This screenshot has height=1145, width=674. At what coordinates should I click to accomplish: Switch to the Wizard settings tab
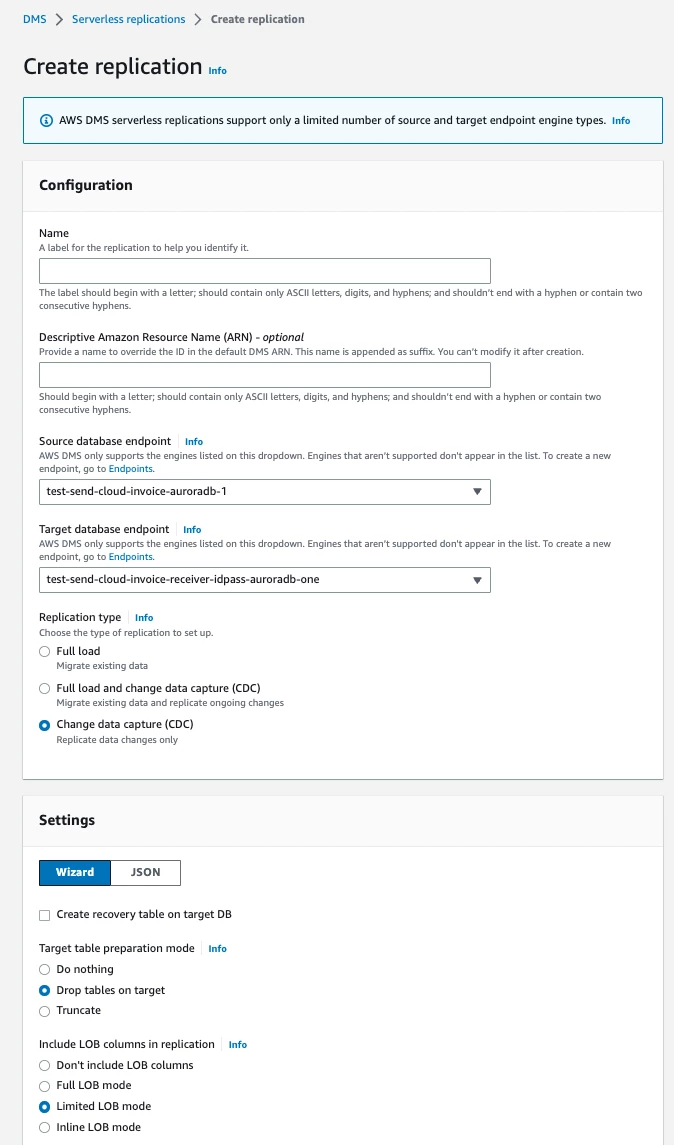coord(74,873)
